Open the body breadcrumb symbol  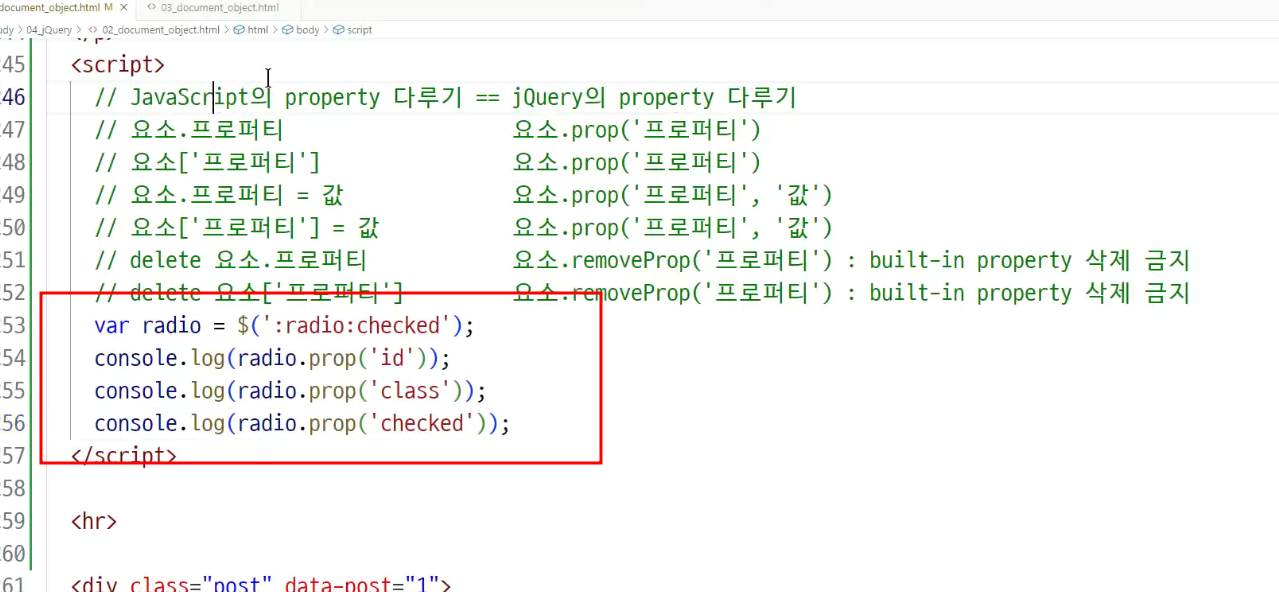click(x=308, y=30)
